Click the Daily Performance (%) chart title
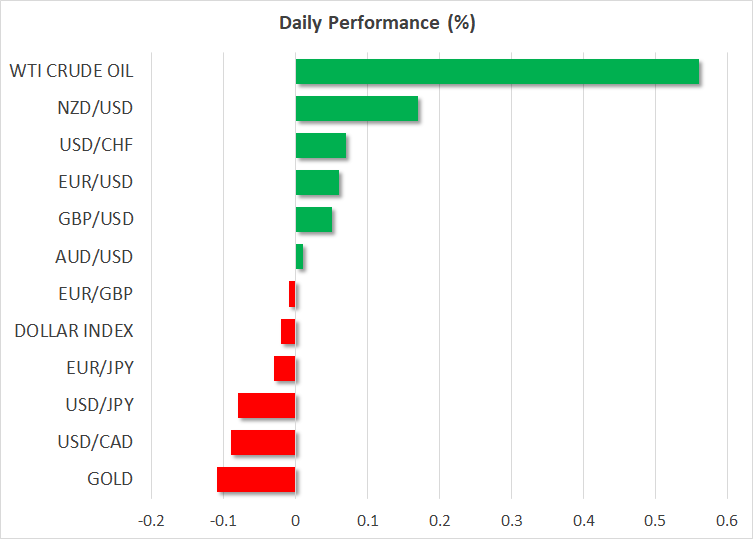 (376, 24)
